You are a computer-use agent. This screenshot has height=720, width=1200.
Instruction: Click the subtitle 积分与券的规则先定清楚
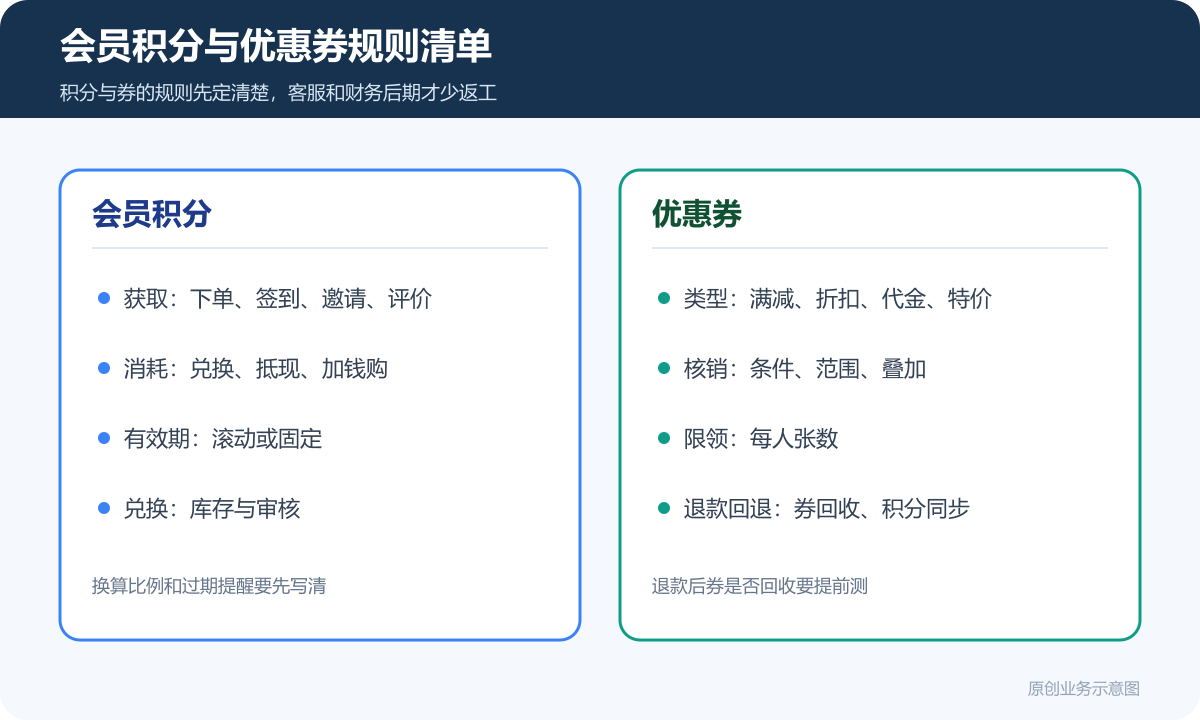pyautogui.click(x=164, y=95)
